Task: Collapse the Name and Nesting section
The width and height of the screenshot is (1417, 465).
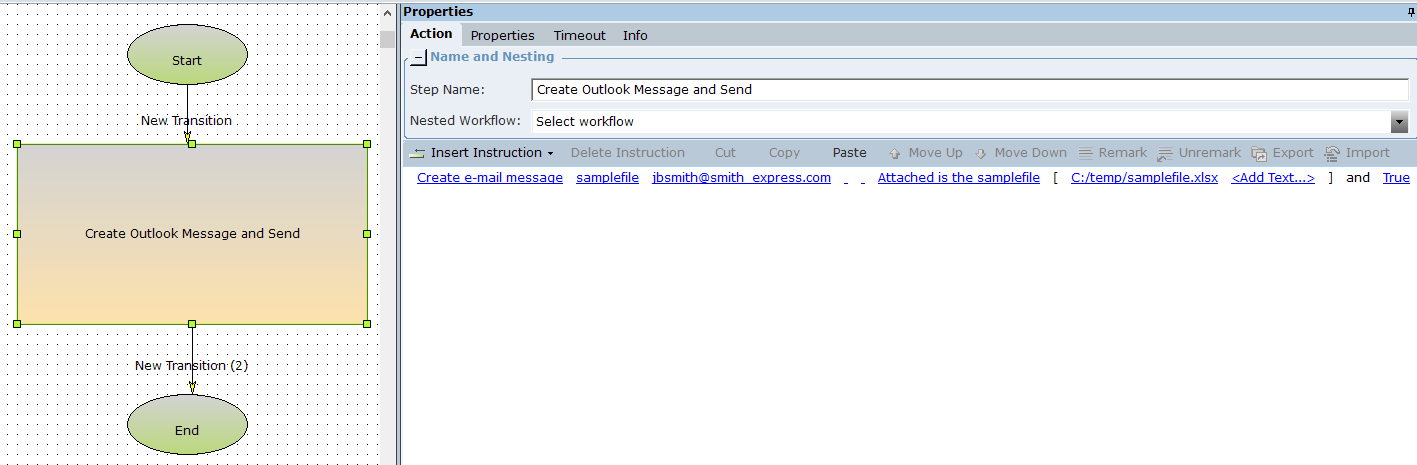Action: pos(418,58)
